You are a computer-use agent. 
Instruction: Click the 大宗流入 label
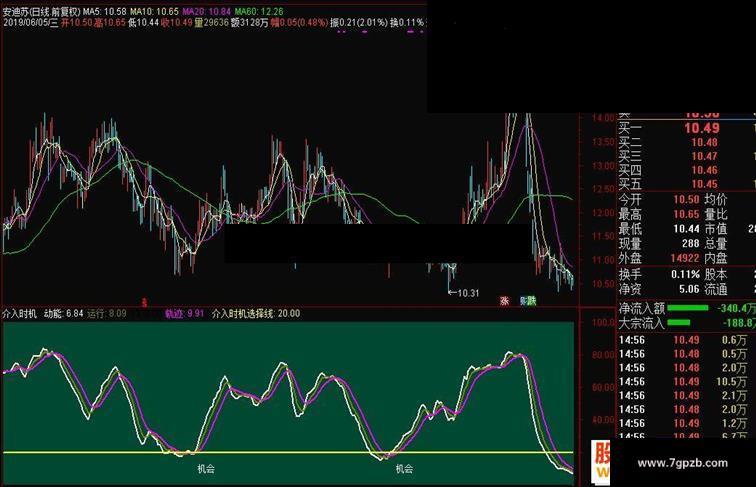(x=642, y=323)
